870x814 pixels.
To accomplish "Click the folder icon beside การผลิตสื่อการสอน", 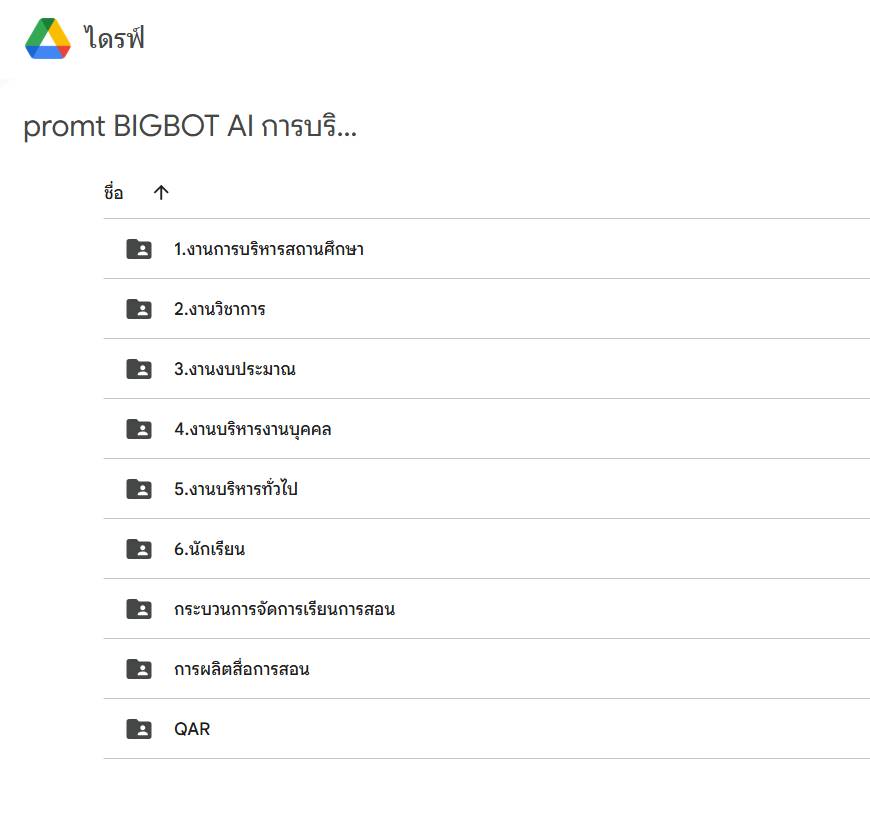I will click(139, 669).
